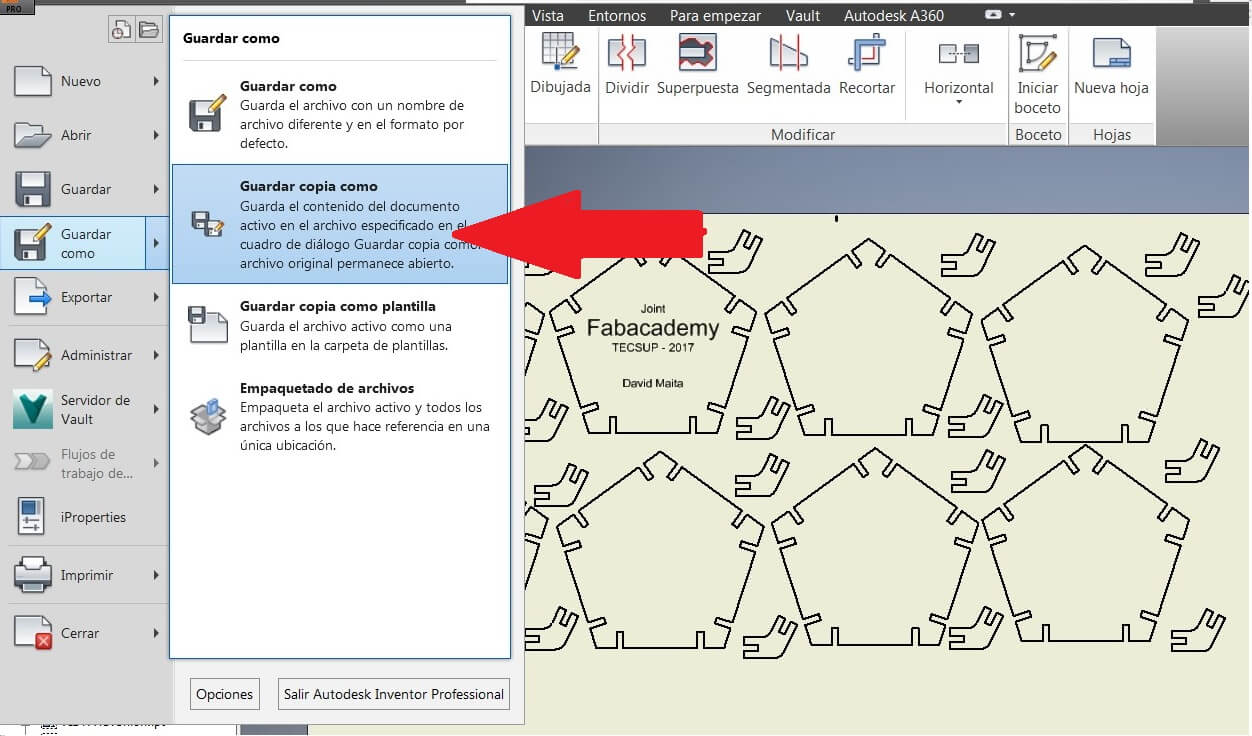Image resolution: width=1252 pixels, height=736 pixels.
Task: Expand the Guardar como submenu arrow
Action: 156,243
